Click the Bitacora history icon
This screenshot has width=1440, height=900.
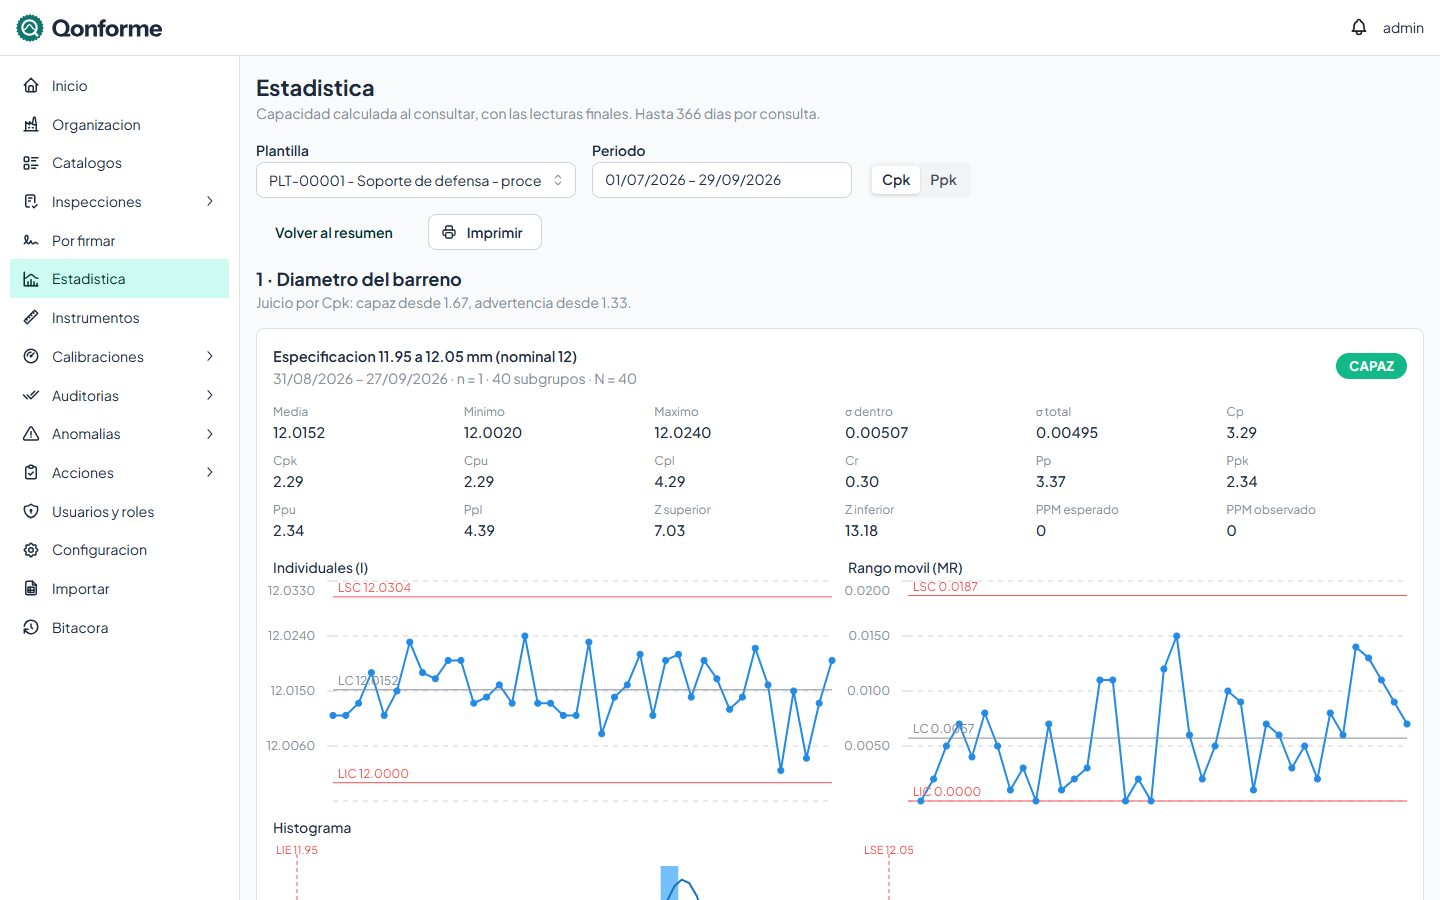31,628
